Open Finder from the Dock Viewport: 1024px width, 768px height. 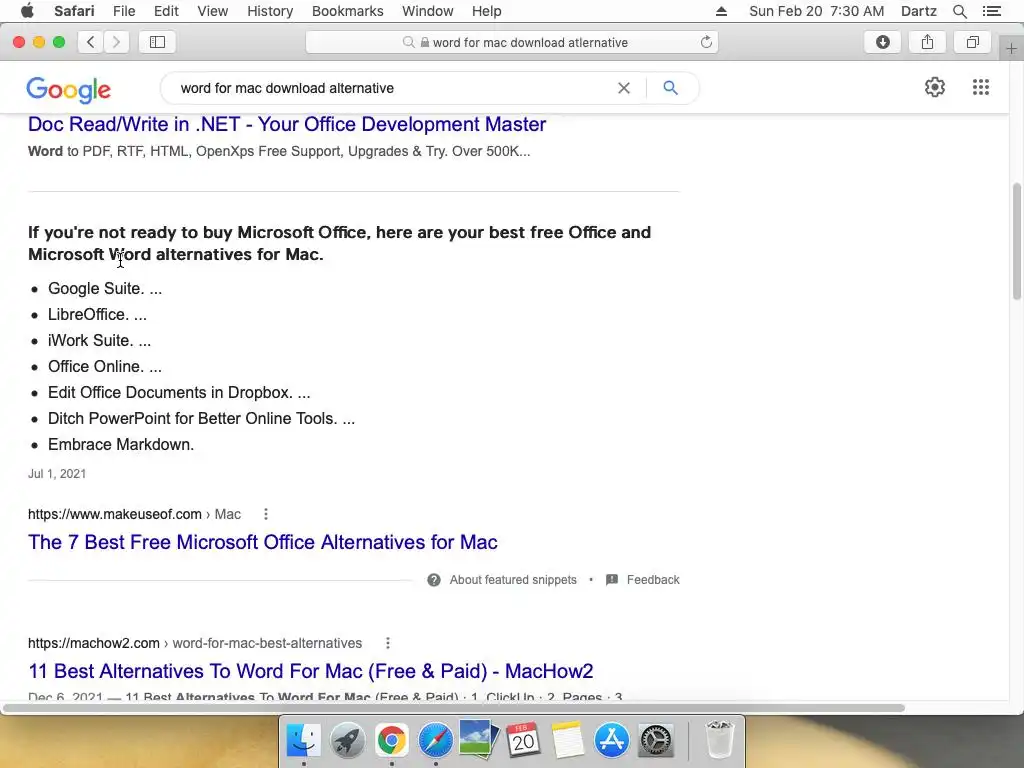click(x=304, y=741)
